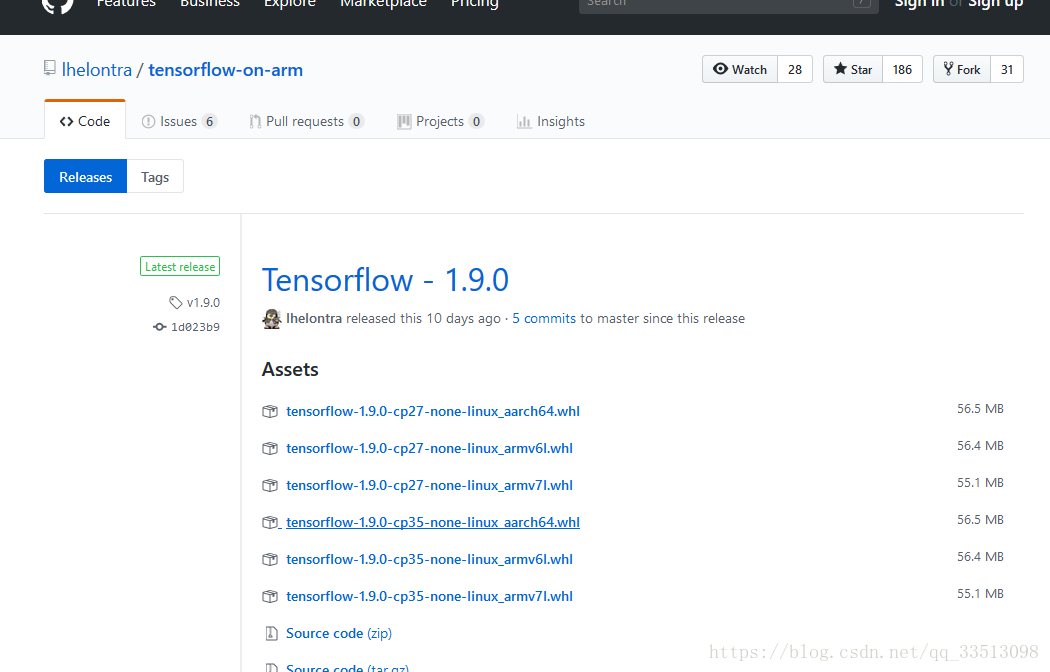This screenshot has width=1050, height=672.
Task: Click the Latest release badge
Action: point(180,266)
